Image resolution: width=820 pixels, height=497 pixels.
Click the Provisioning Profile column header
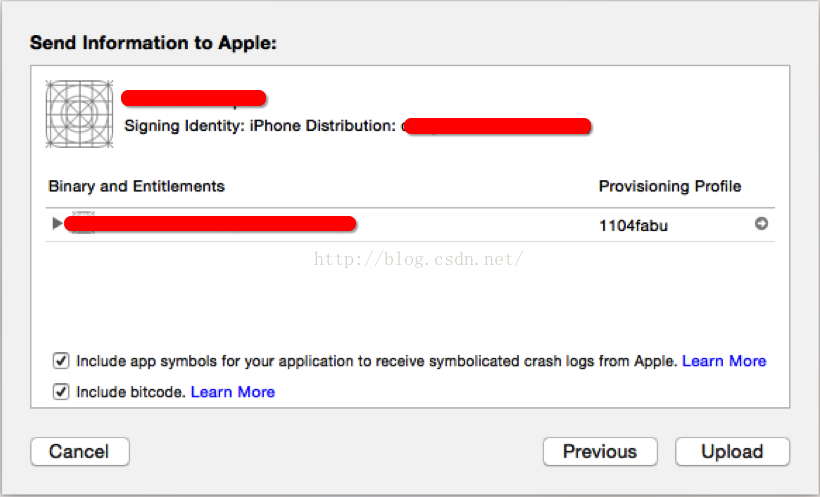(x=670, y=186)
